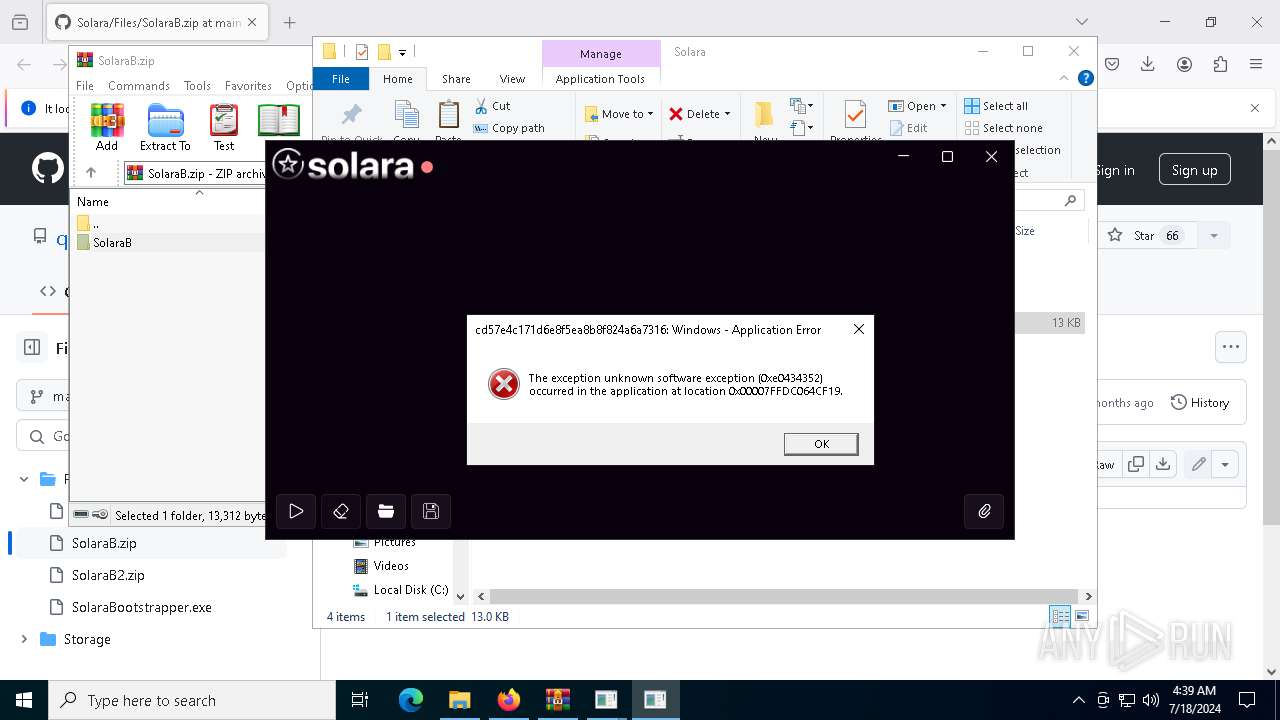Toggle GitHub file tree sidebar panel
Viewport: 1280px width, 720px height.
click(32, 347)
